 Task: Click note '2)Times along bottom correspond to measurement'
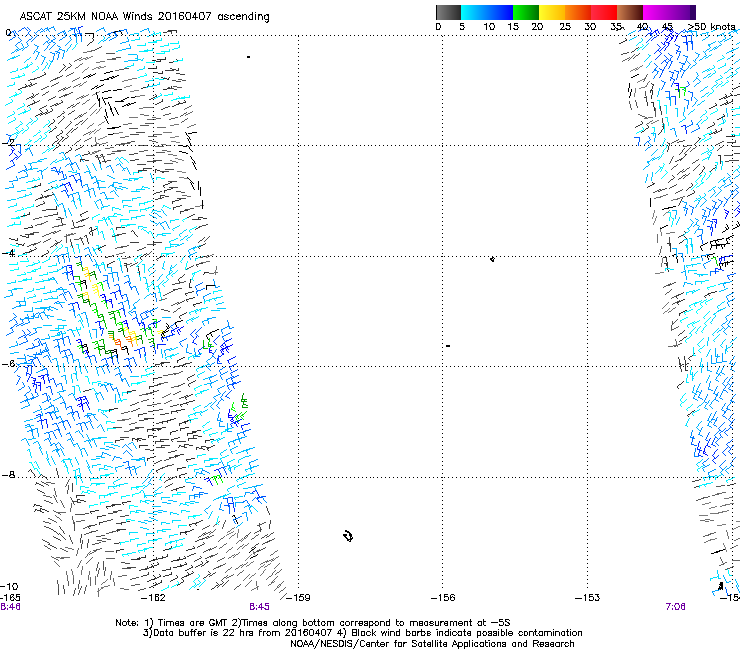(x=359, y=623)
